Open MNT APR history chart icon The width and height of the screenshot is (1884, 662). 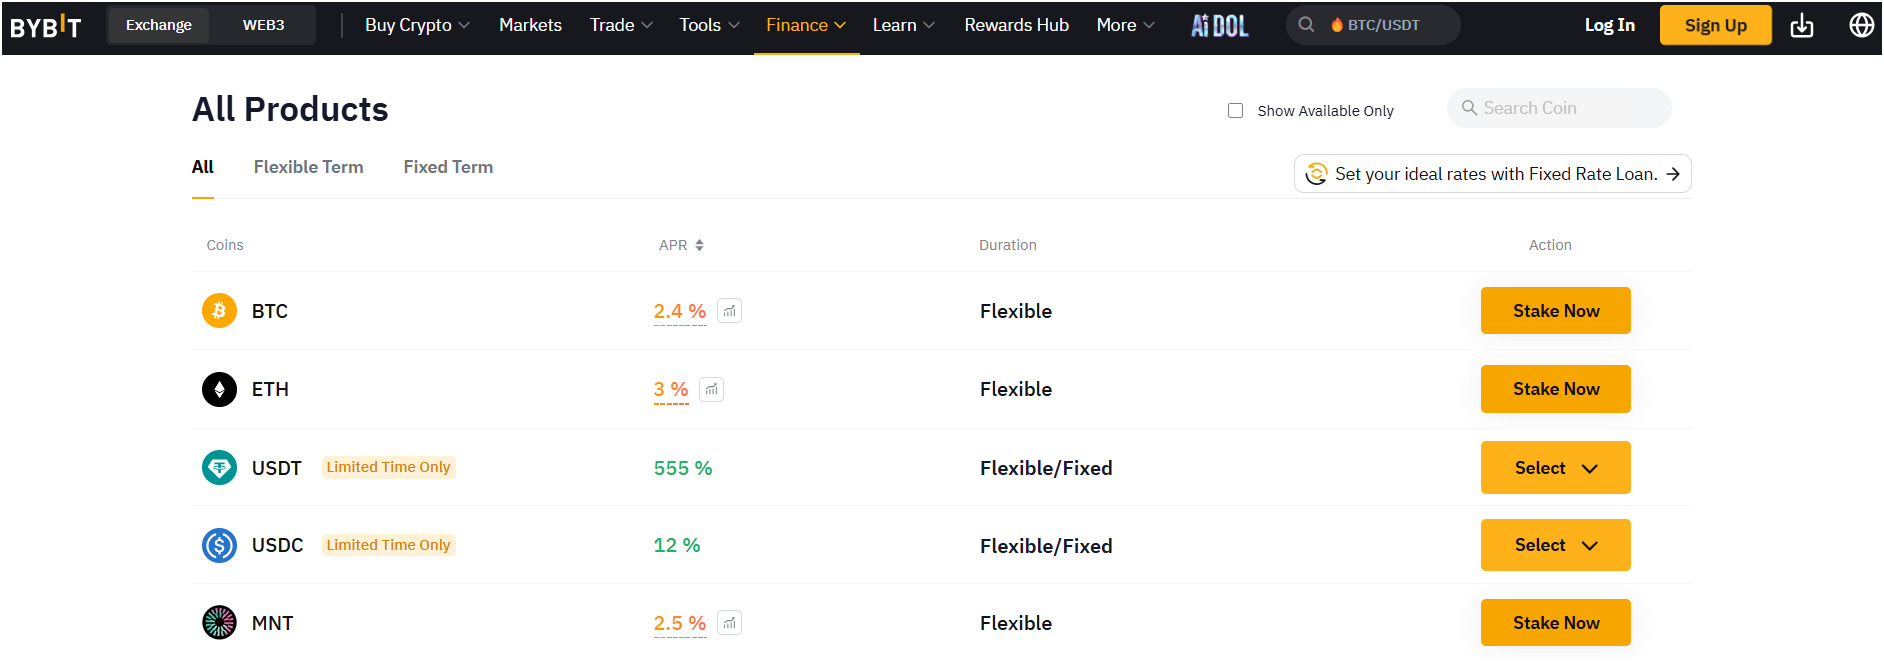pyautogui.click(x=730, y=623)
